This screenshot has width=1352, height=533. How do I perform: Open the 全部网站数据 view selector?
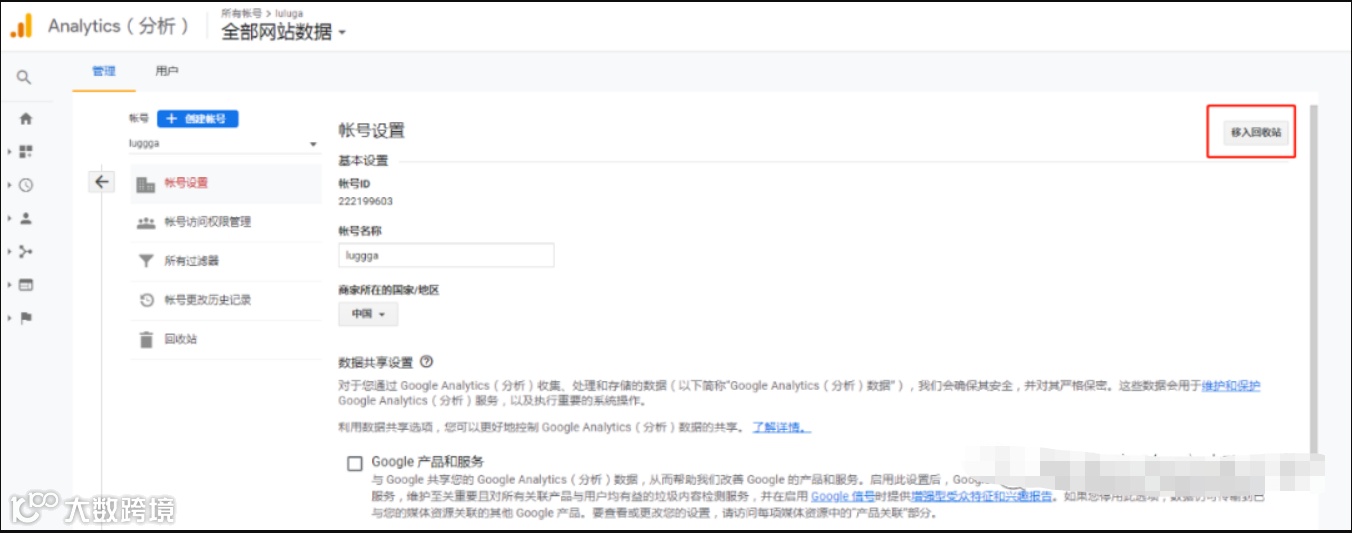click(x=283, y=32)
